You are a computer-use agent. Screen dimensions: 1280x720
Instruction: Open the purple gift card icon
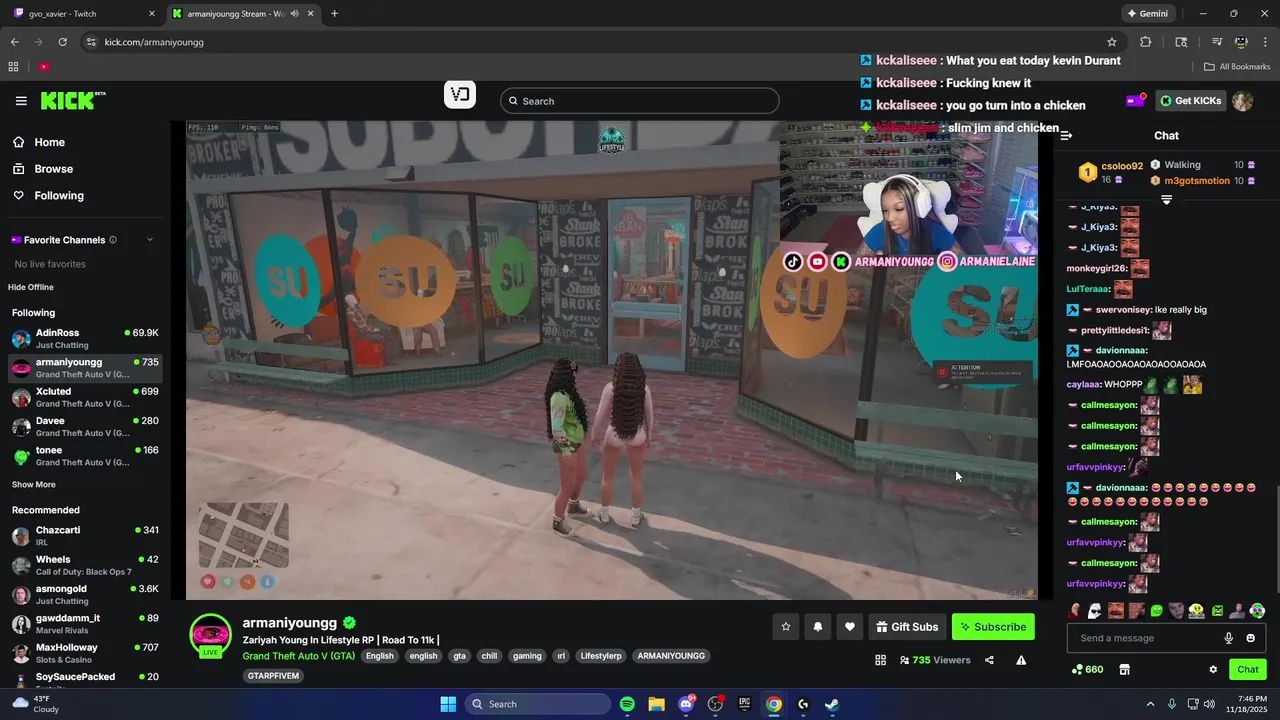pyautogui.click(x=1135, y=101)
